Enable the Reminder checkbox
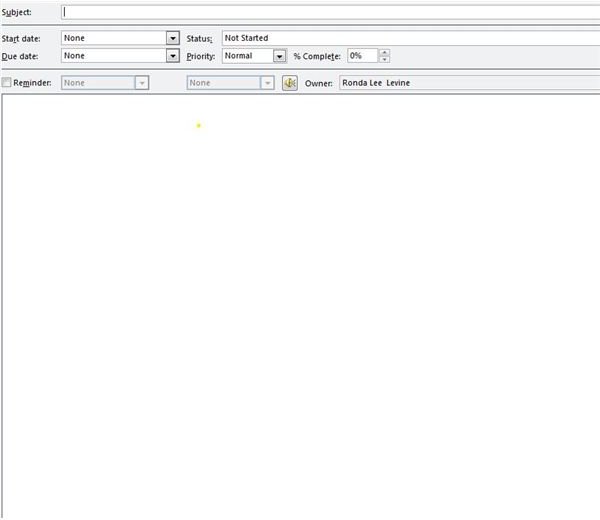This screenshot has height=520, width=600. (x=6, y=82)
